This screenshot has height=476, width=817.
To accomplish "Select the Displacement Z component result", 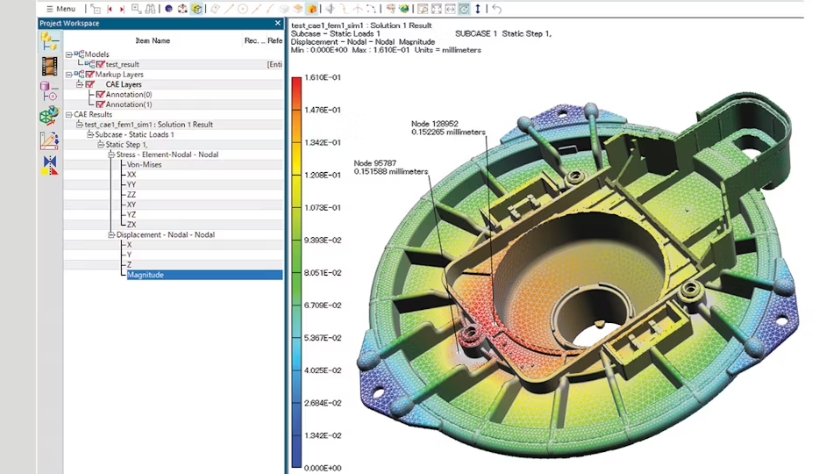I will pyautogui.click(x=129, y=264).
